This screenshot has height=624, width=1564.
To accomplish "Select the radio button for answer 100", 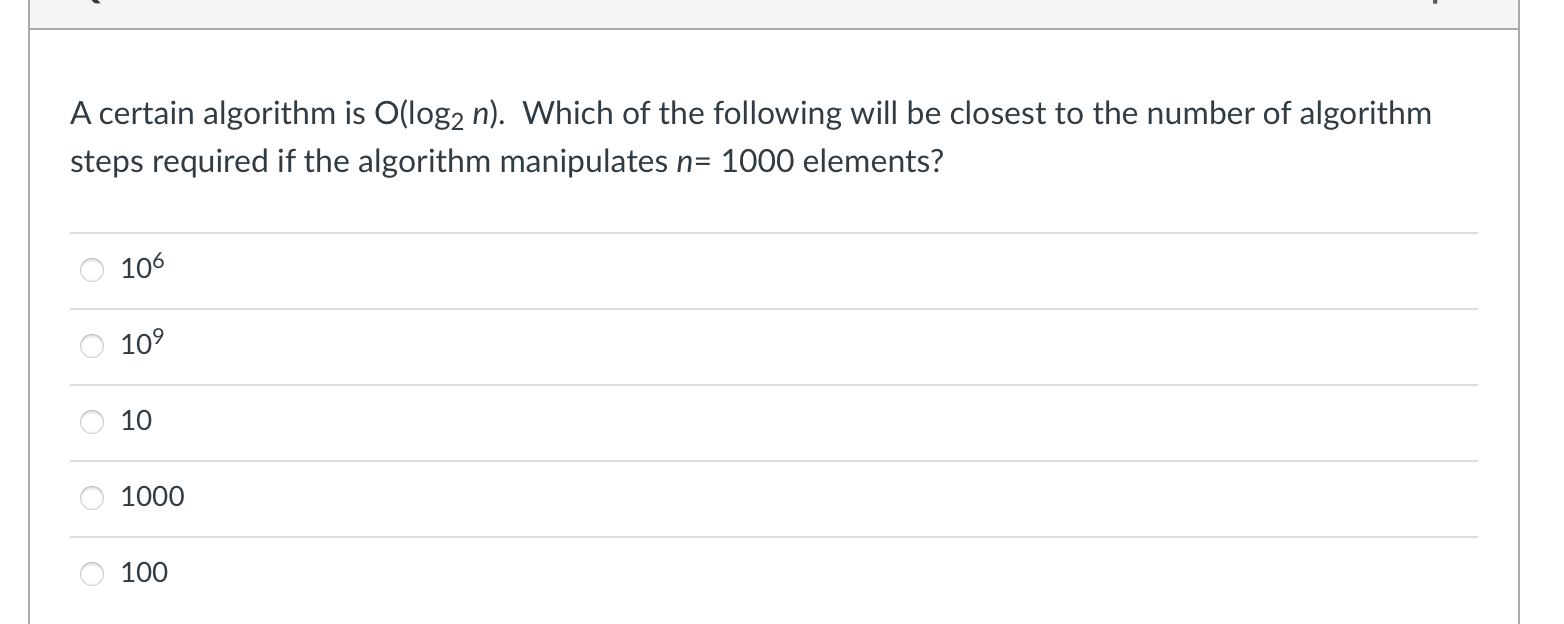I will click(x=91, y=573).
